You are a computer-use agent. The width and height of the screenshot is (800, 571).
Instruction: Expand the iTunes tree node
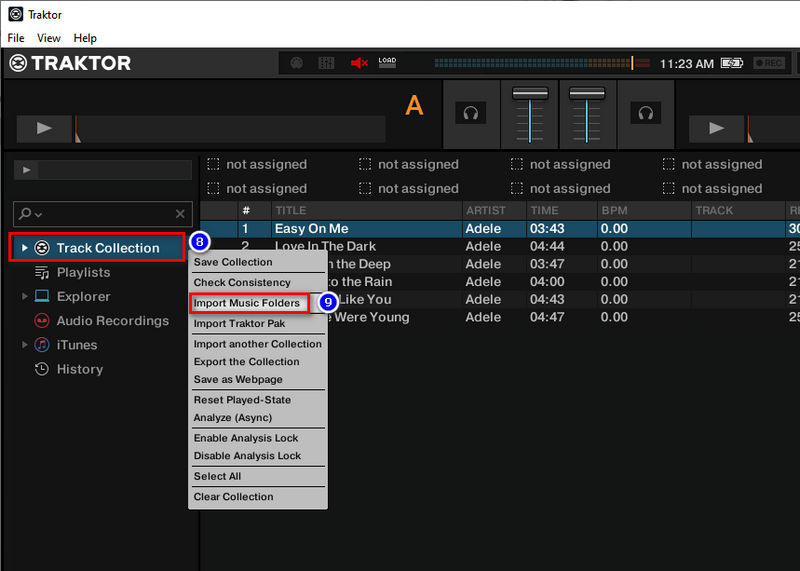point(24,345)
